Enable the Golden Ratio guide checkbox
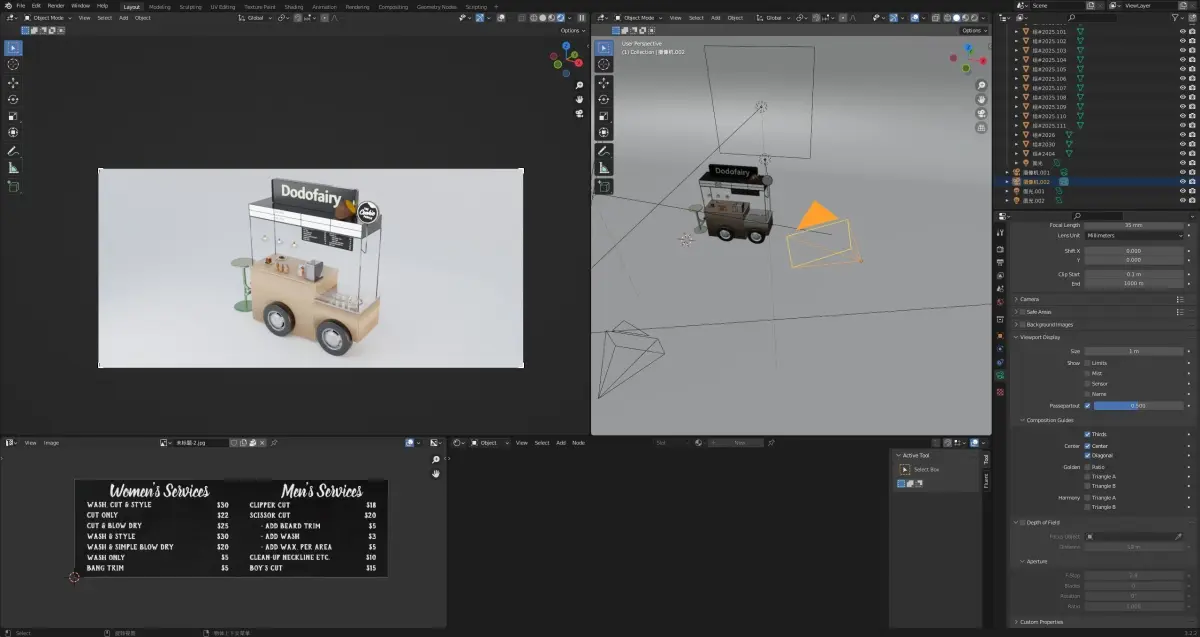 pos(1088,467)
